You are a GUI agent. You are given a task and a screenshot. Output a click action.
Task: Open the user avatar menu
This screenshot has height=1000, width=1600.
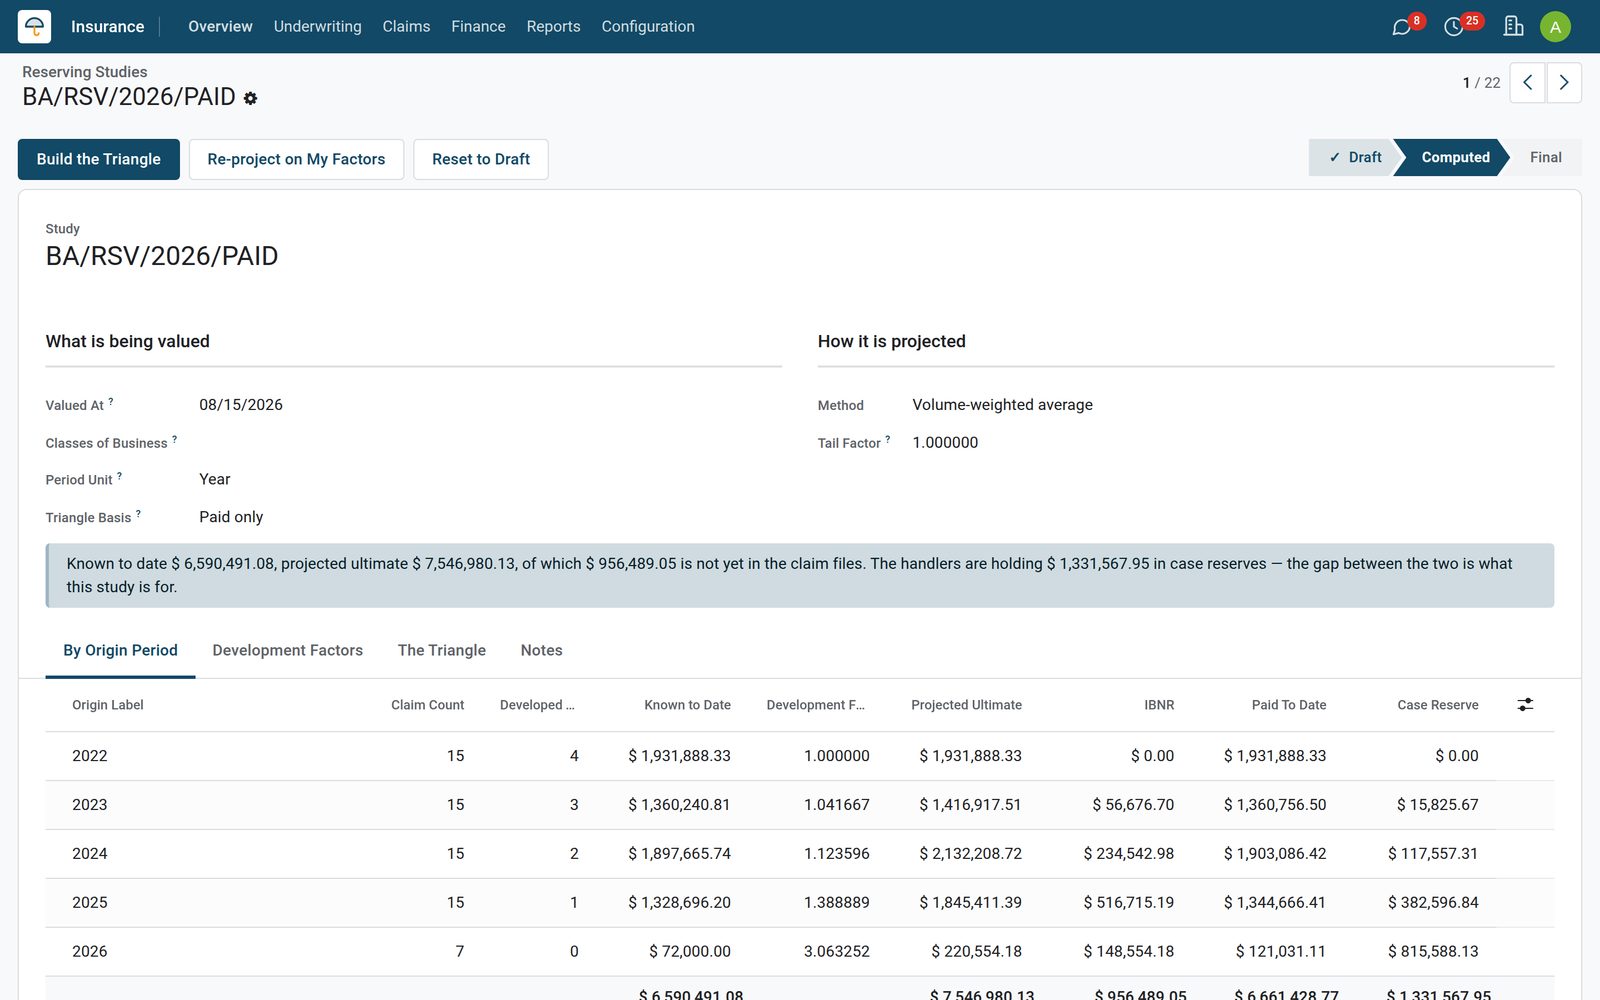pyautogui.click(x=1555, y=27)
